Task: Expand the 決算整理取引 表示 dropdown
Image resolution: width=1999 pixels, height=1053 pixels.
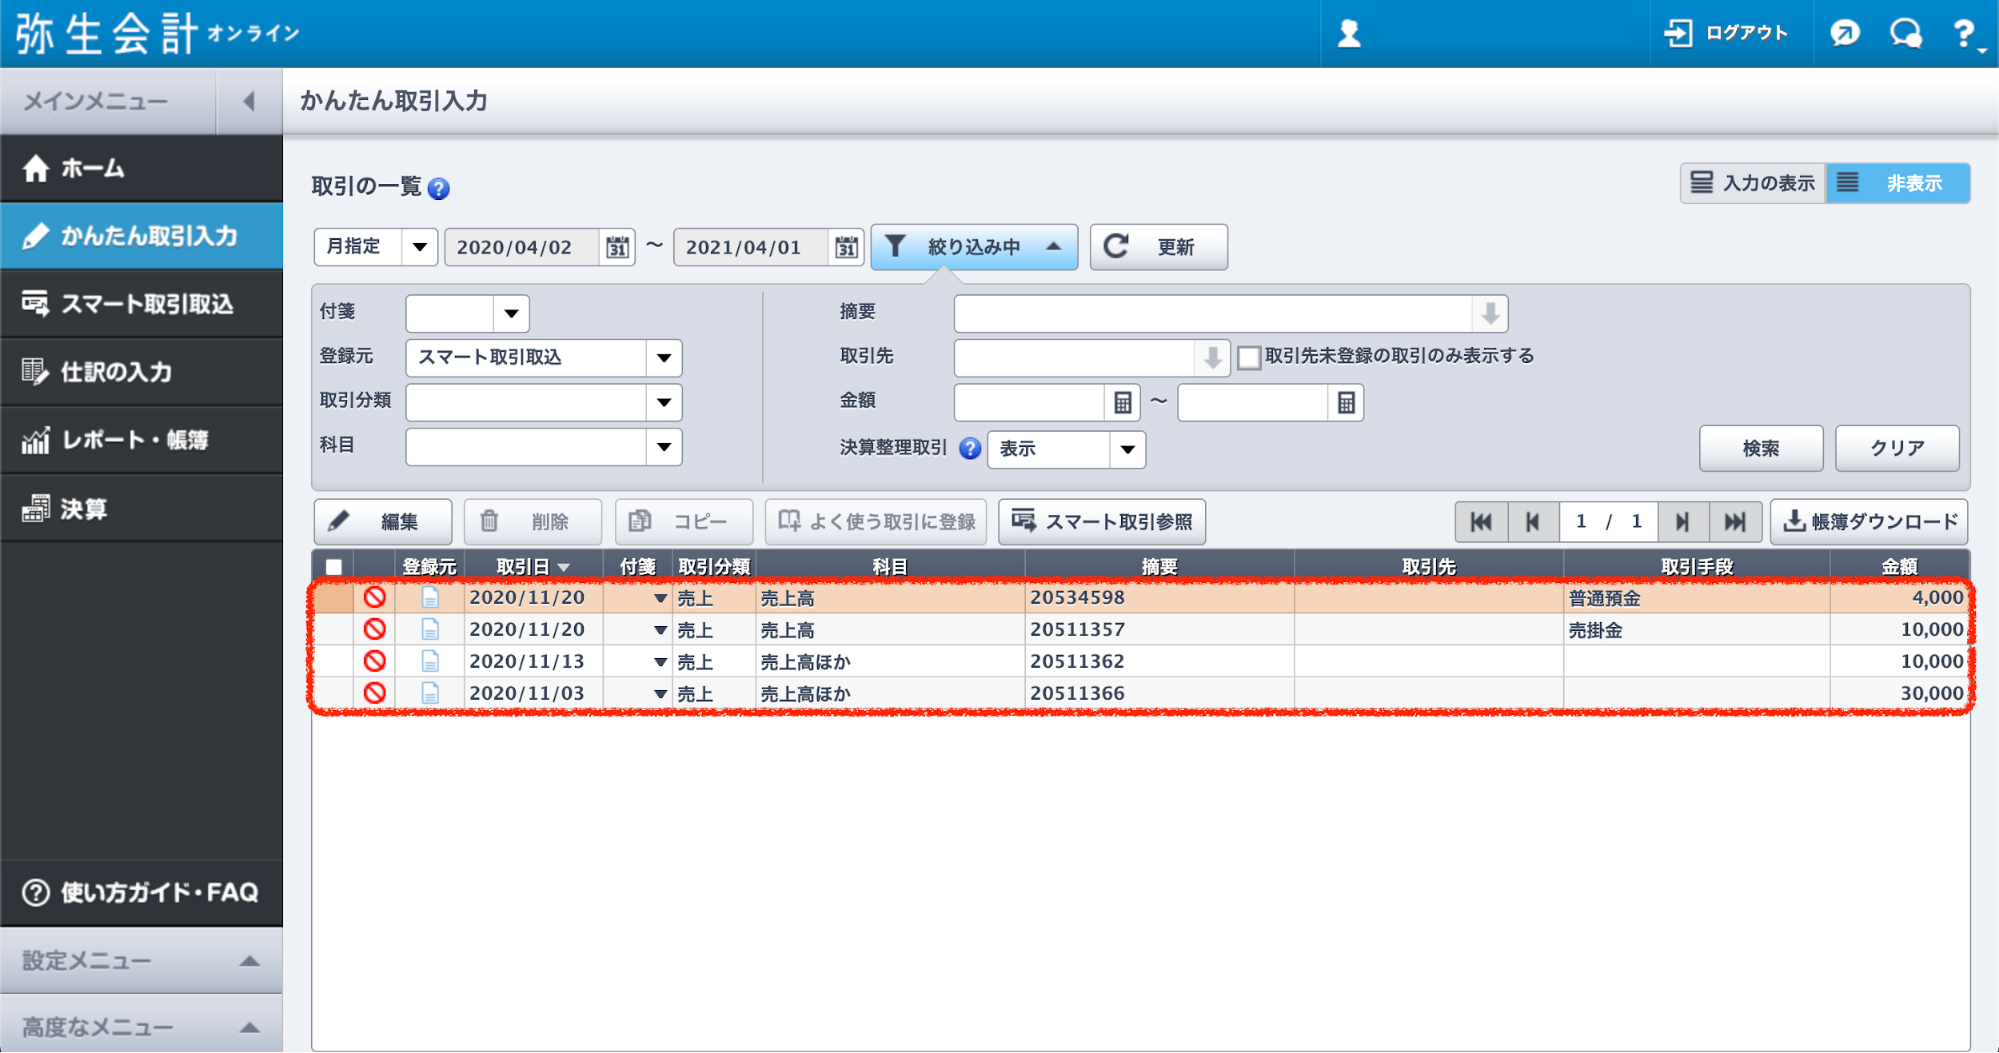Action: click(x=1127, y=449)
